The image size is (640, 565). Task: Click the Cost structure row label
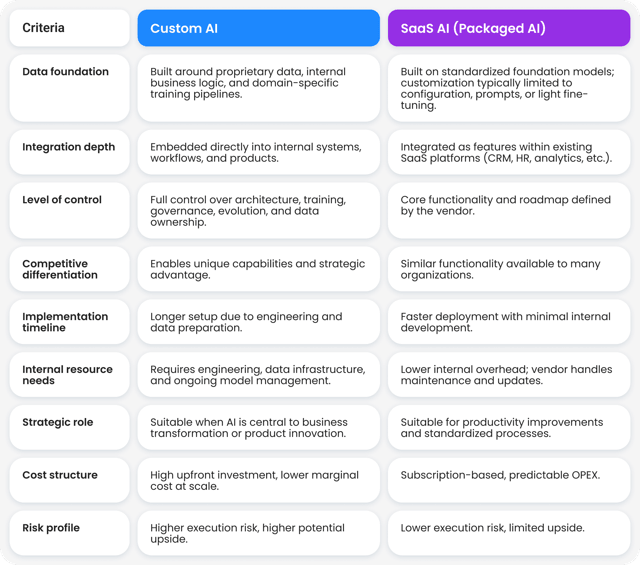60,475
